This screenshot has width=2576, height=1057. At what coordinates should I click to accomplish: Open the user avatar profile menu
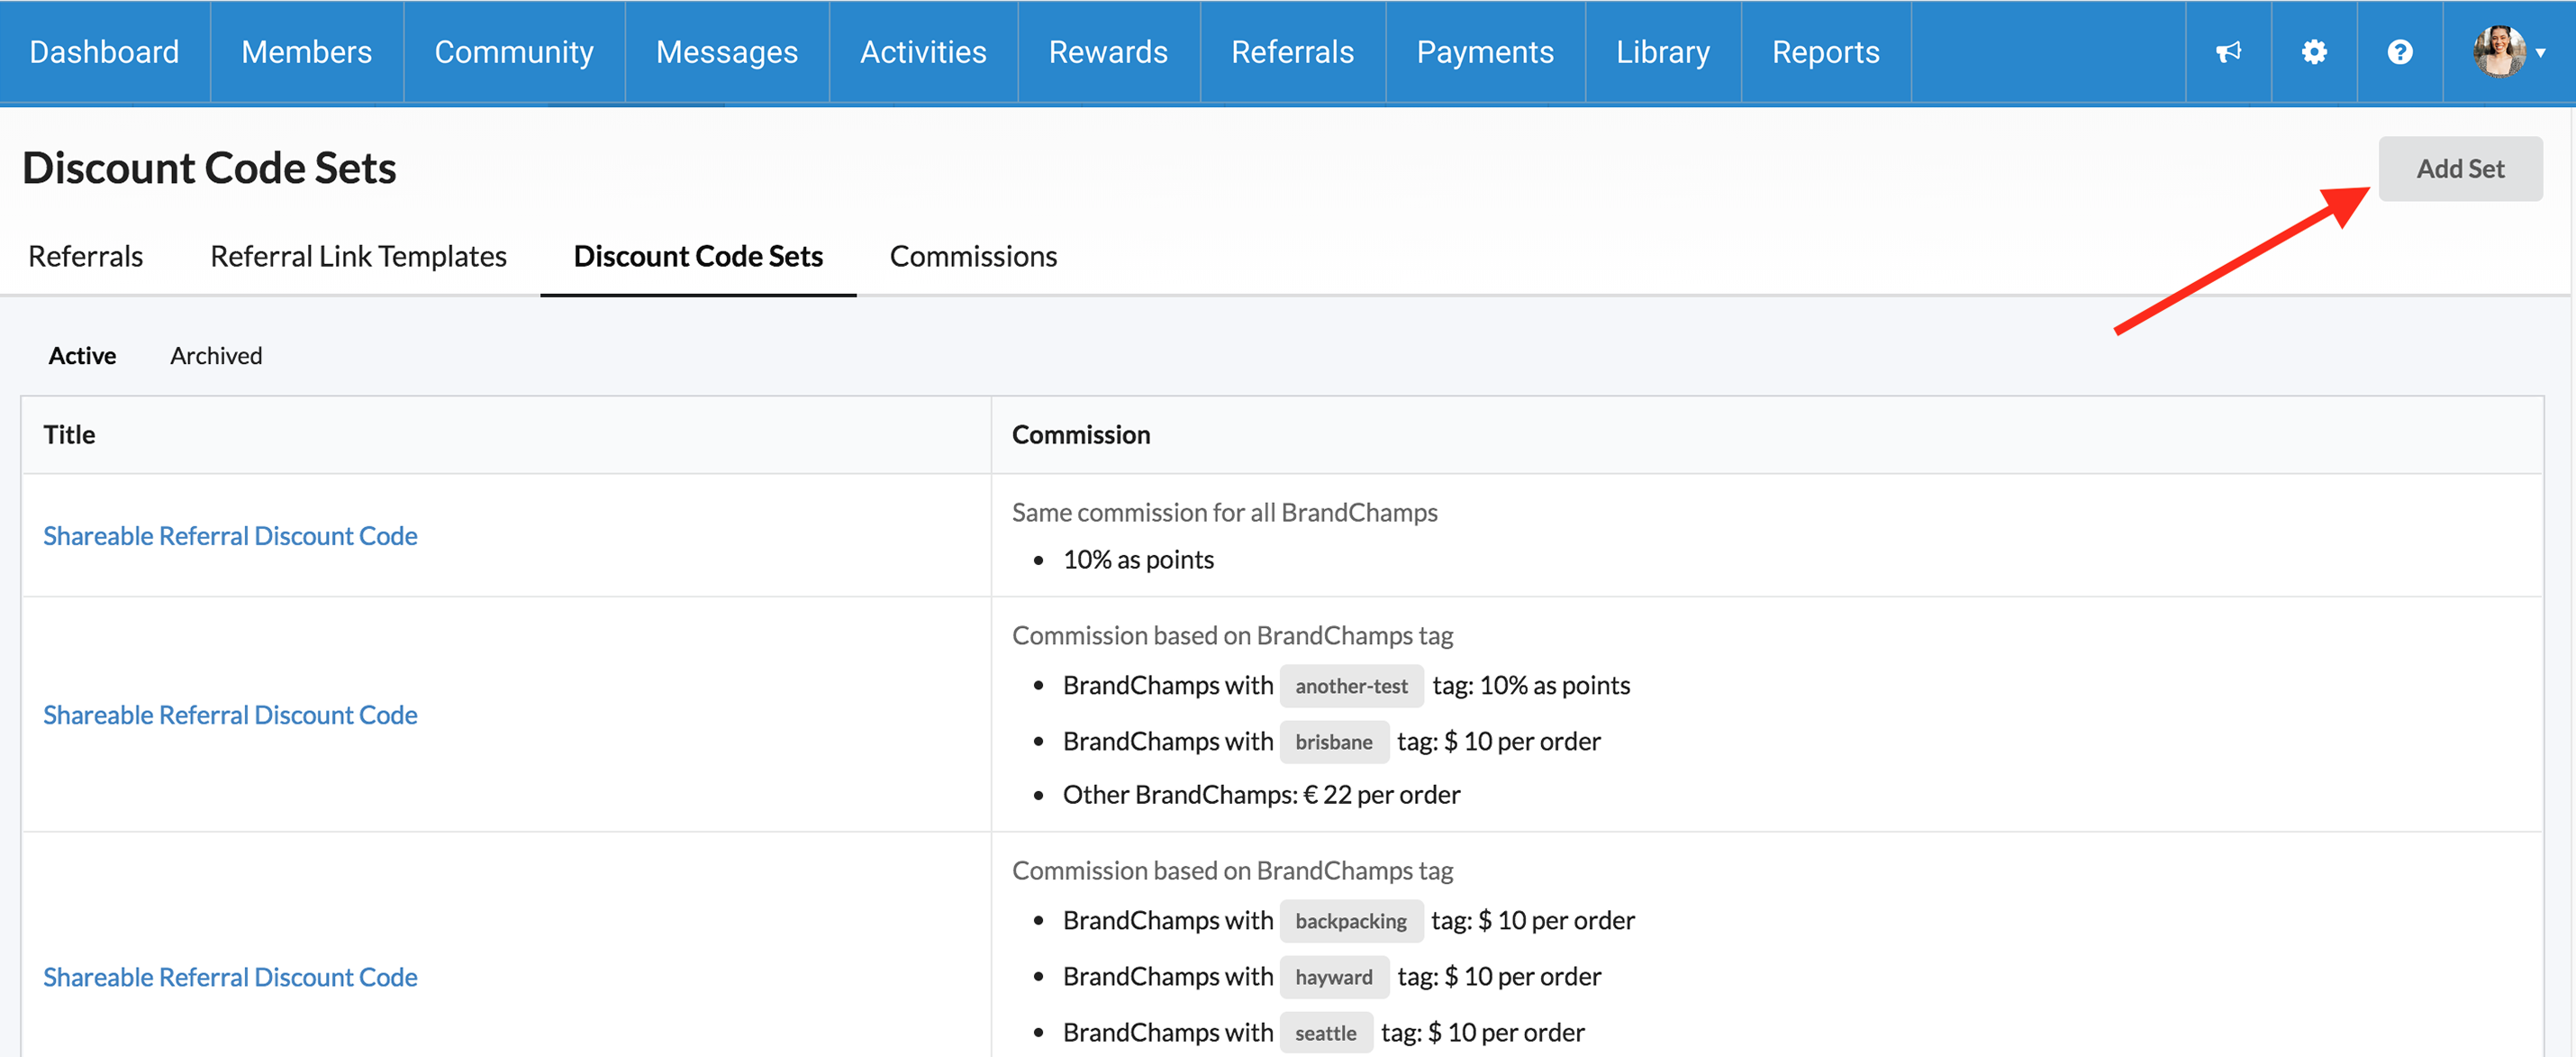2507,52
